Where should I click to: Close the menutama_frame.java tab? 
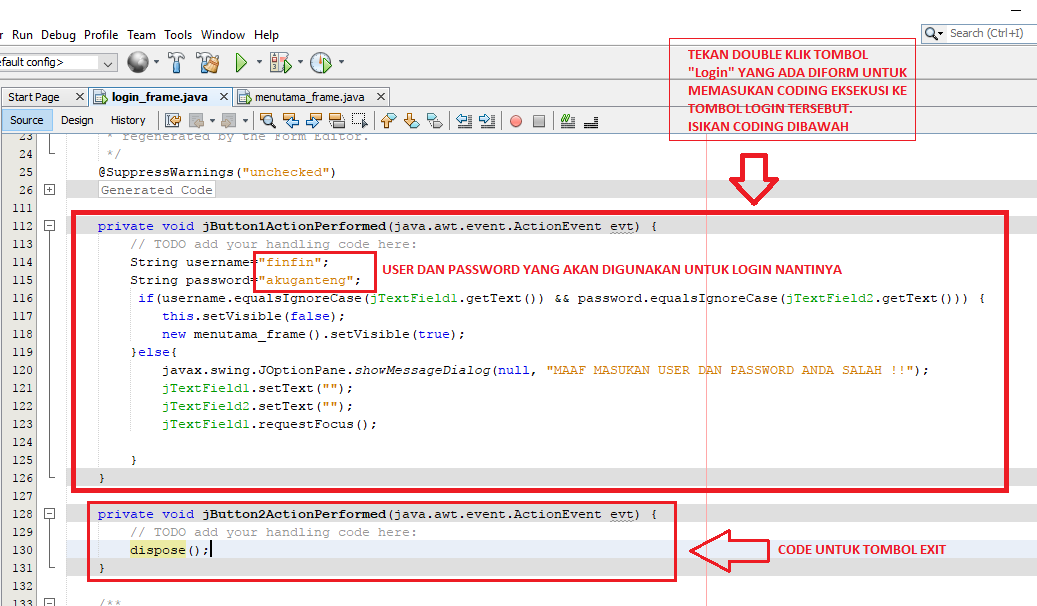pyautogui.click(x=380, y=97)
